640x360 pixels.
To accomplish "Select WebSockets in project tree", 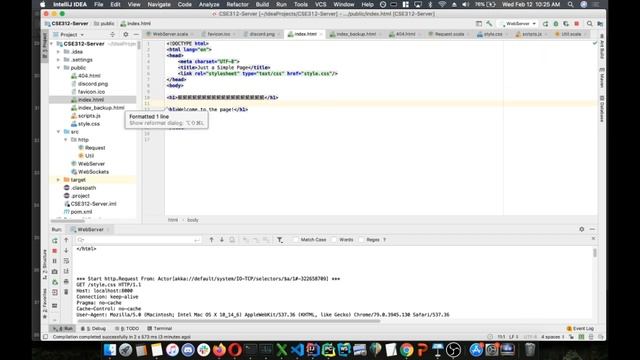I will tap(93, 172).
